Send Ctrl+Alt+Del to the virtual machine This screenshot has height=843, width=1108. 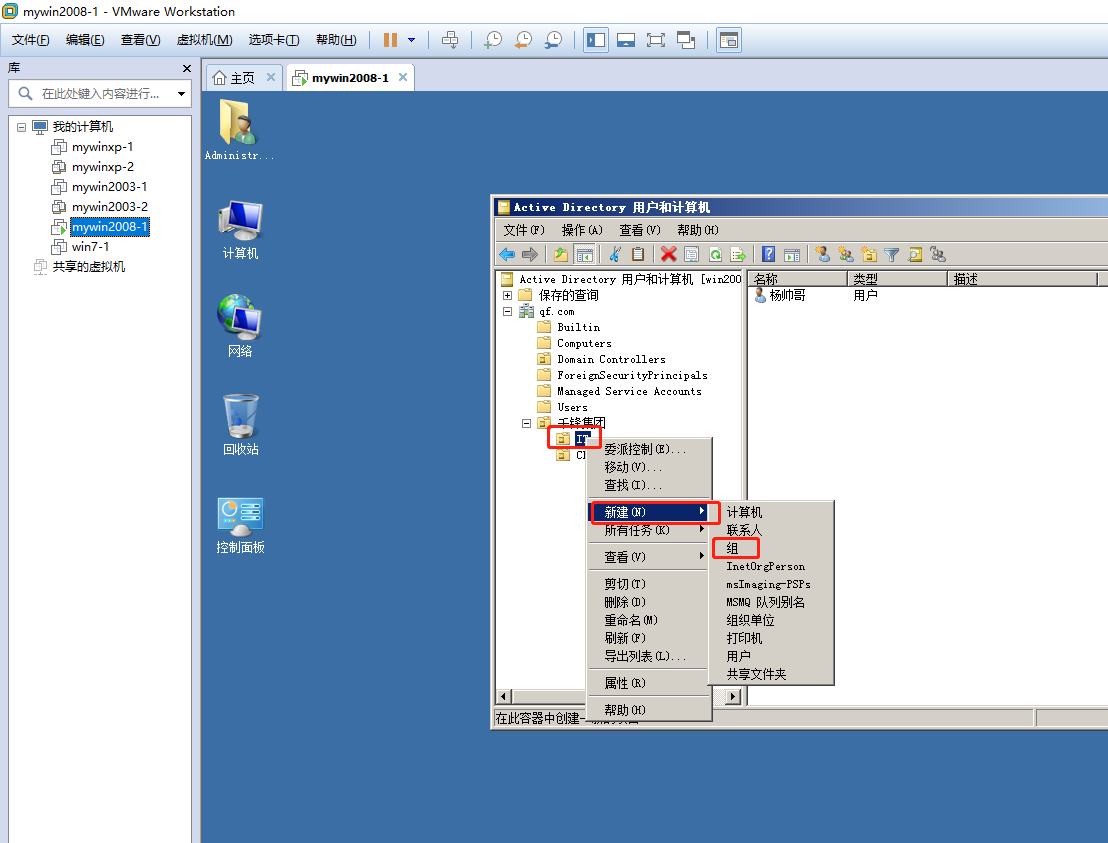tap(450, 40)
